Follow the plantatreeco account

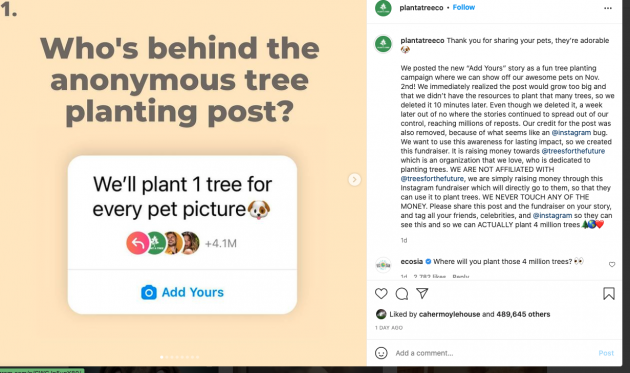coord(464,7)
